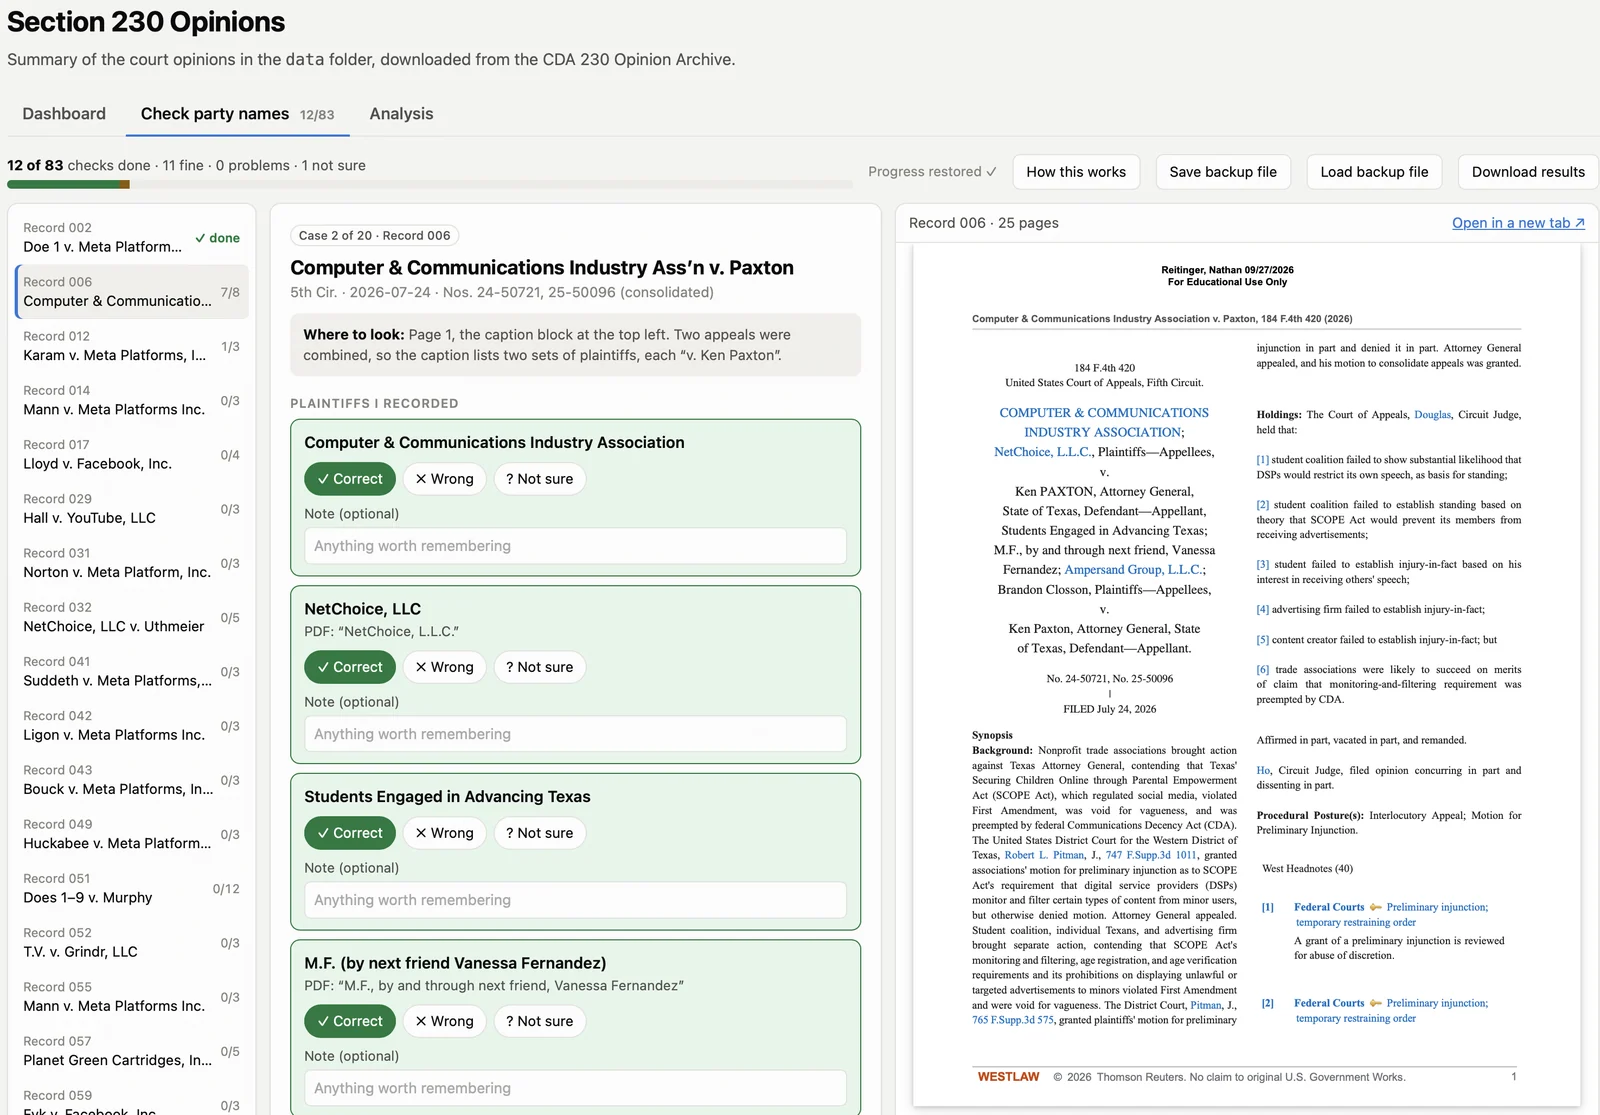Click the NetChoice, L.L.C. link in the PDF
Screen dimensions: 1600x1115
pos(1043,452)
